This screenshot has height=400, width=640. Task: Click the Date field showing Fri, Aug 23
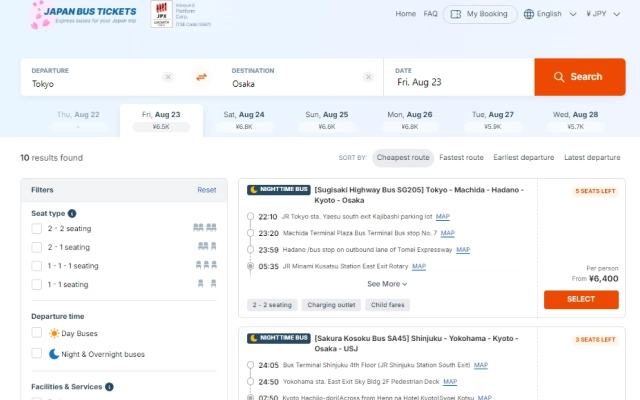point(459,77)
